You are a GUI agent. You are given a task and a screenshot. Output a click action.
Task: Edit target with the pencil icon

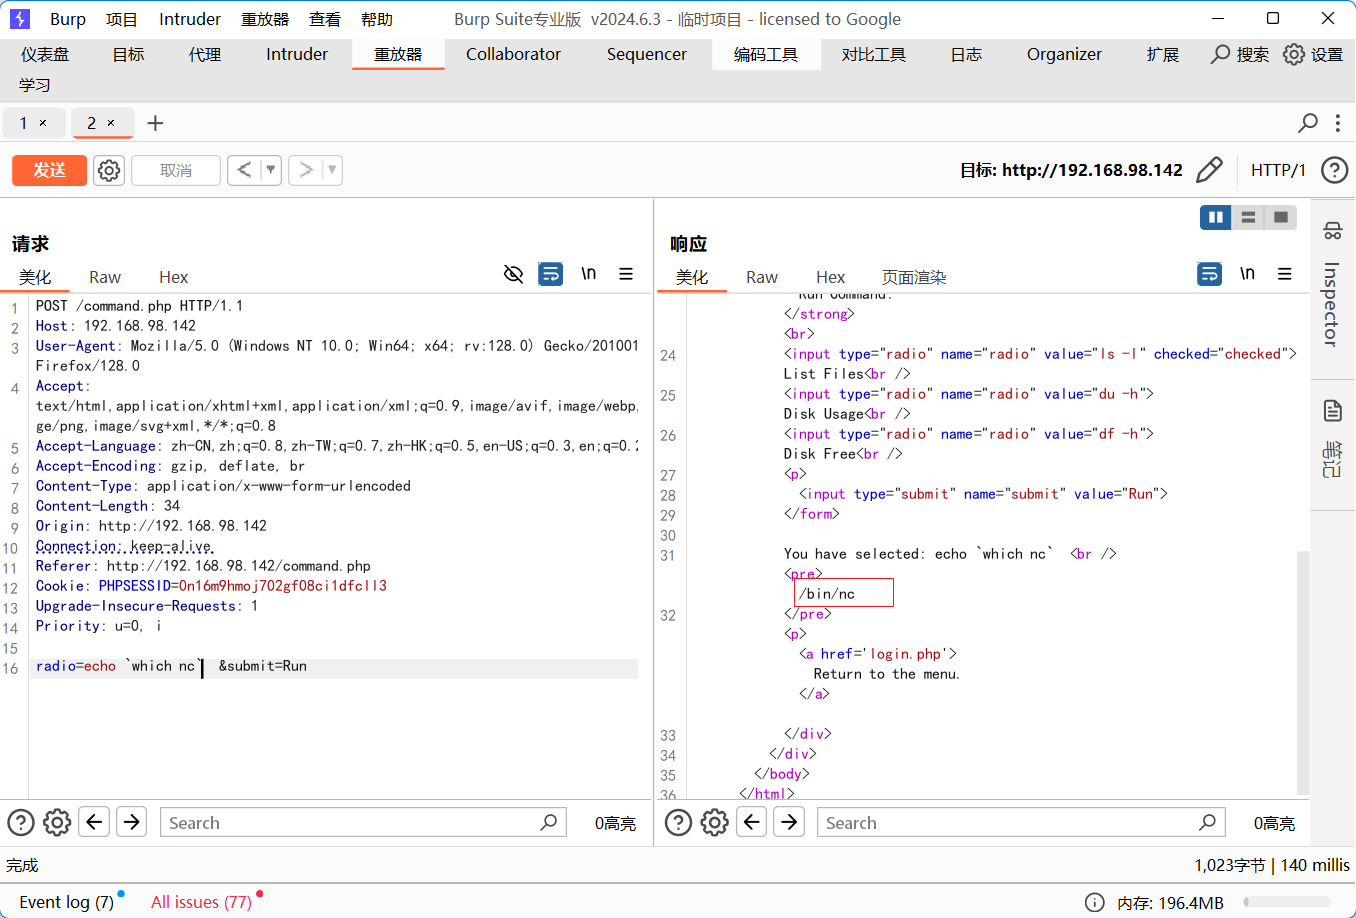[1209, 170]
